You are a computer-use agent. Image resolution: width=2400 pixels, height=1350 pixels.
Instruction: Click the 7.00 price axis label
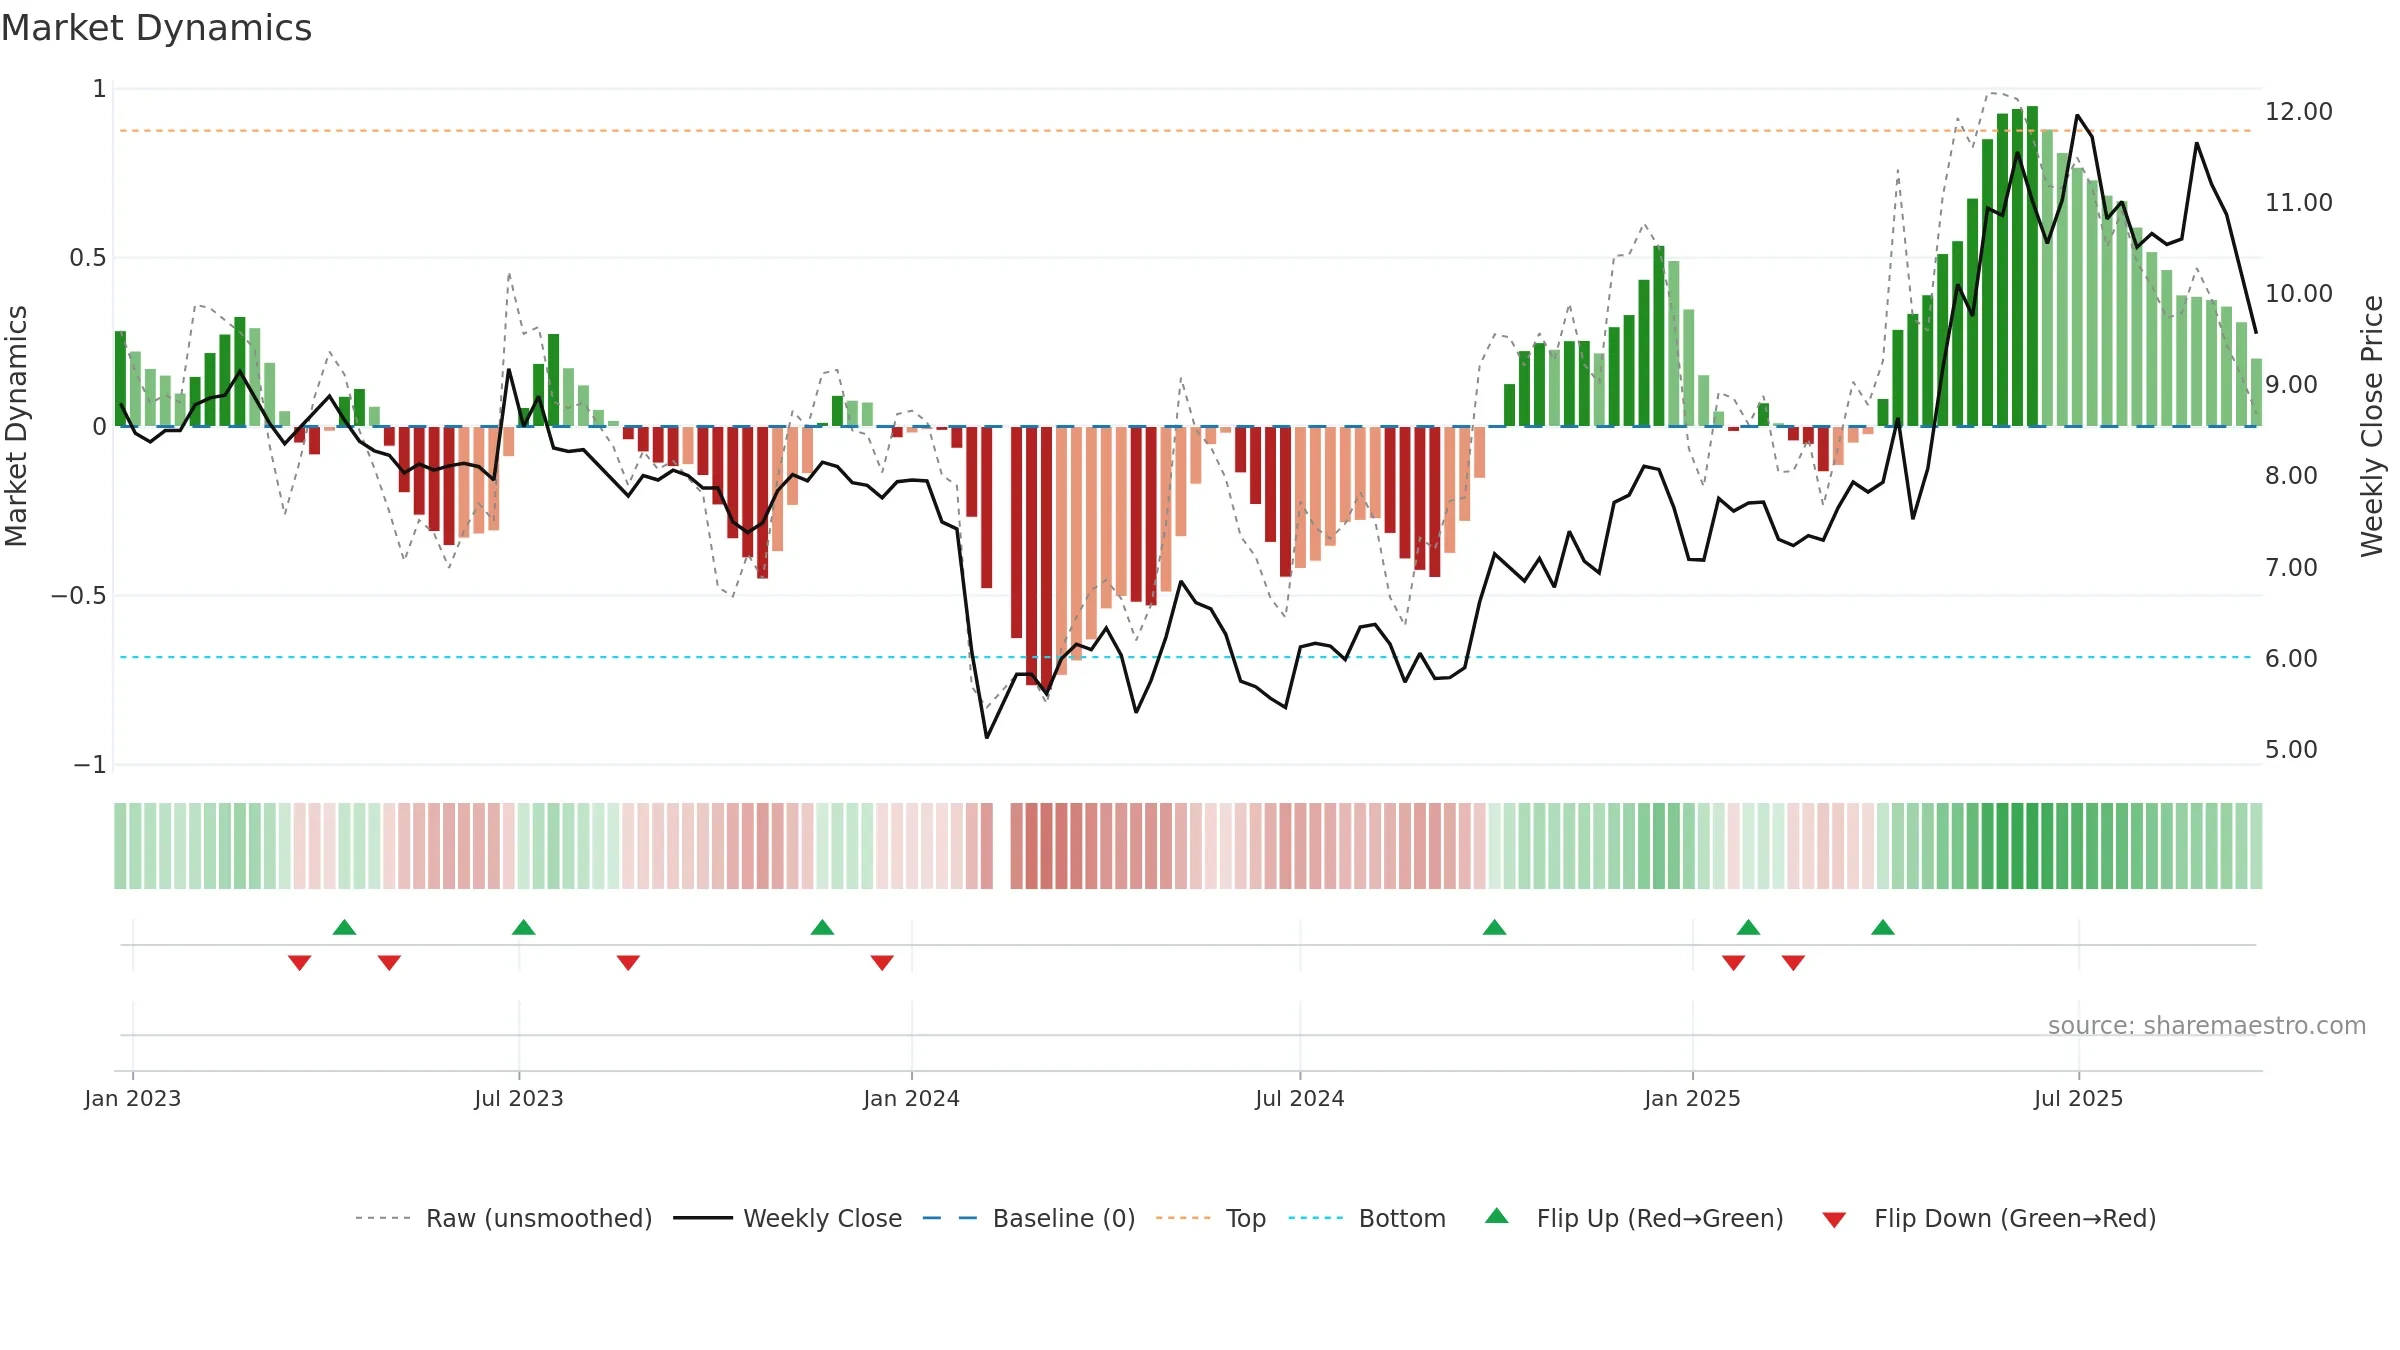(2291, 568)
